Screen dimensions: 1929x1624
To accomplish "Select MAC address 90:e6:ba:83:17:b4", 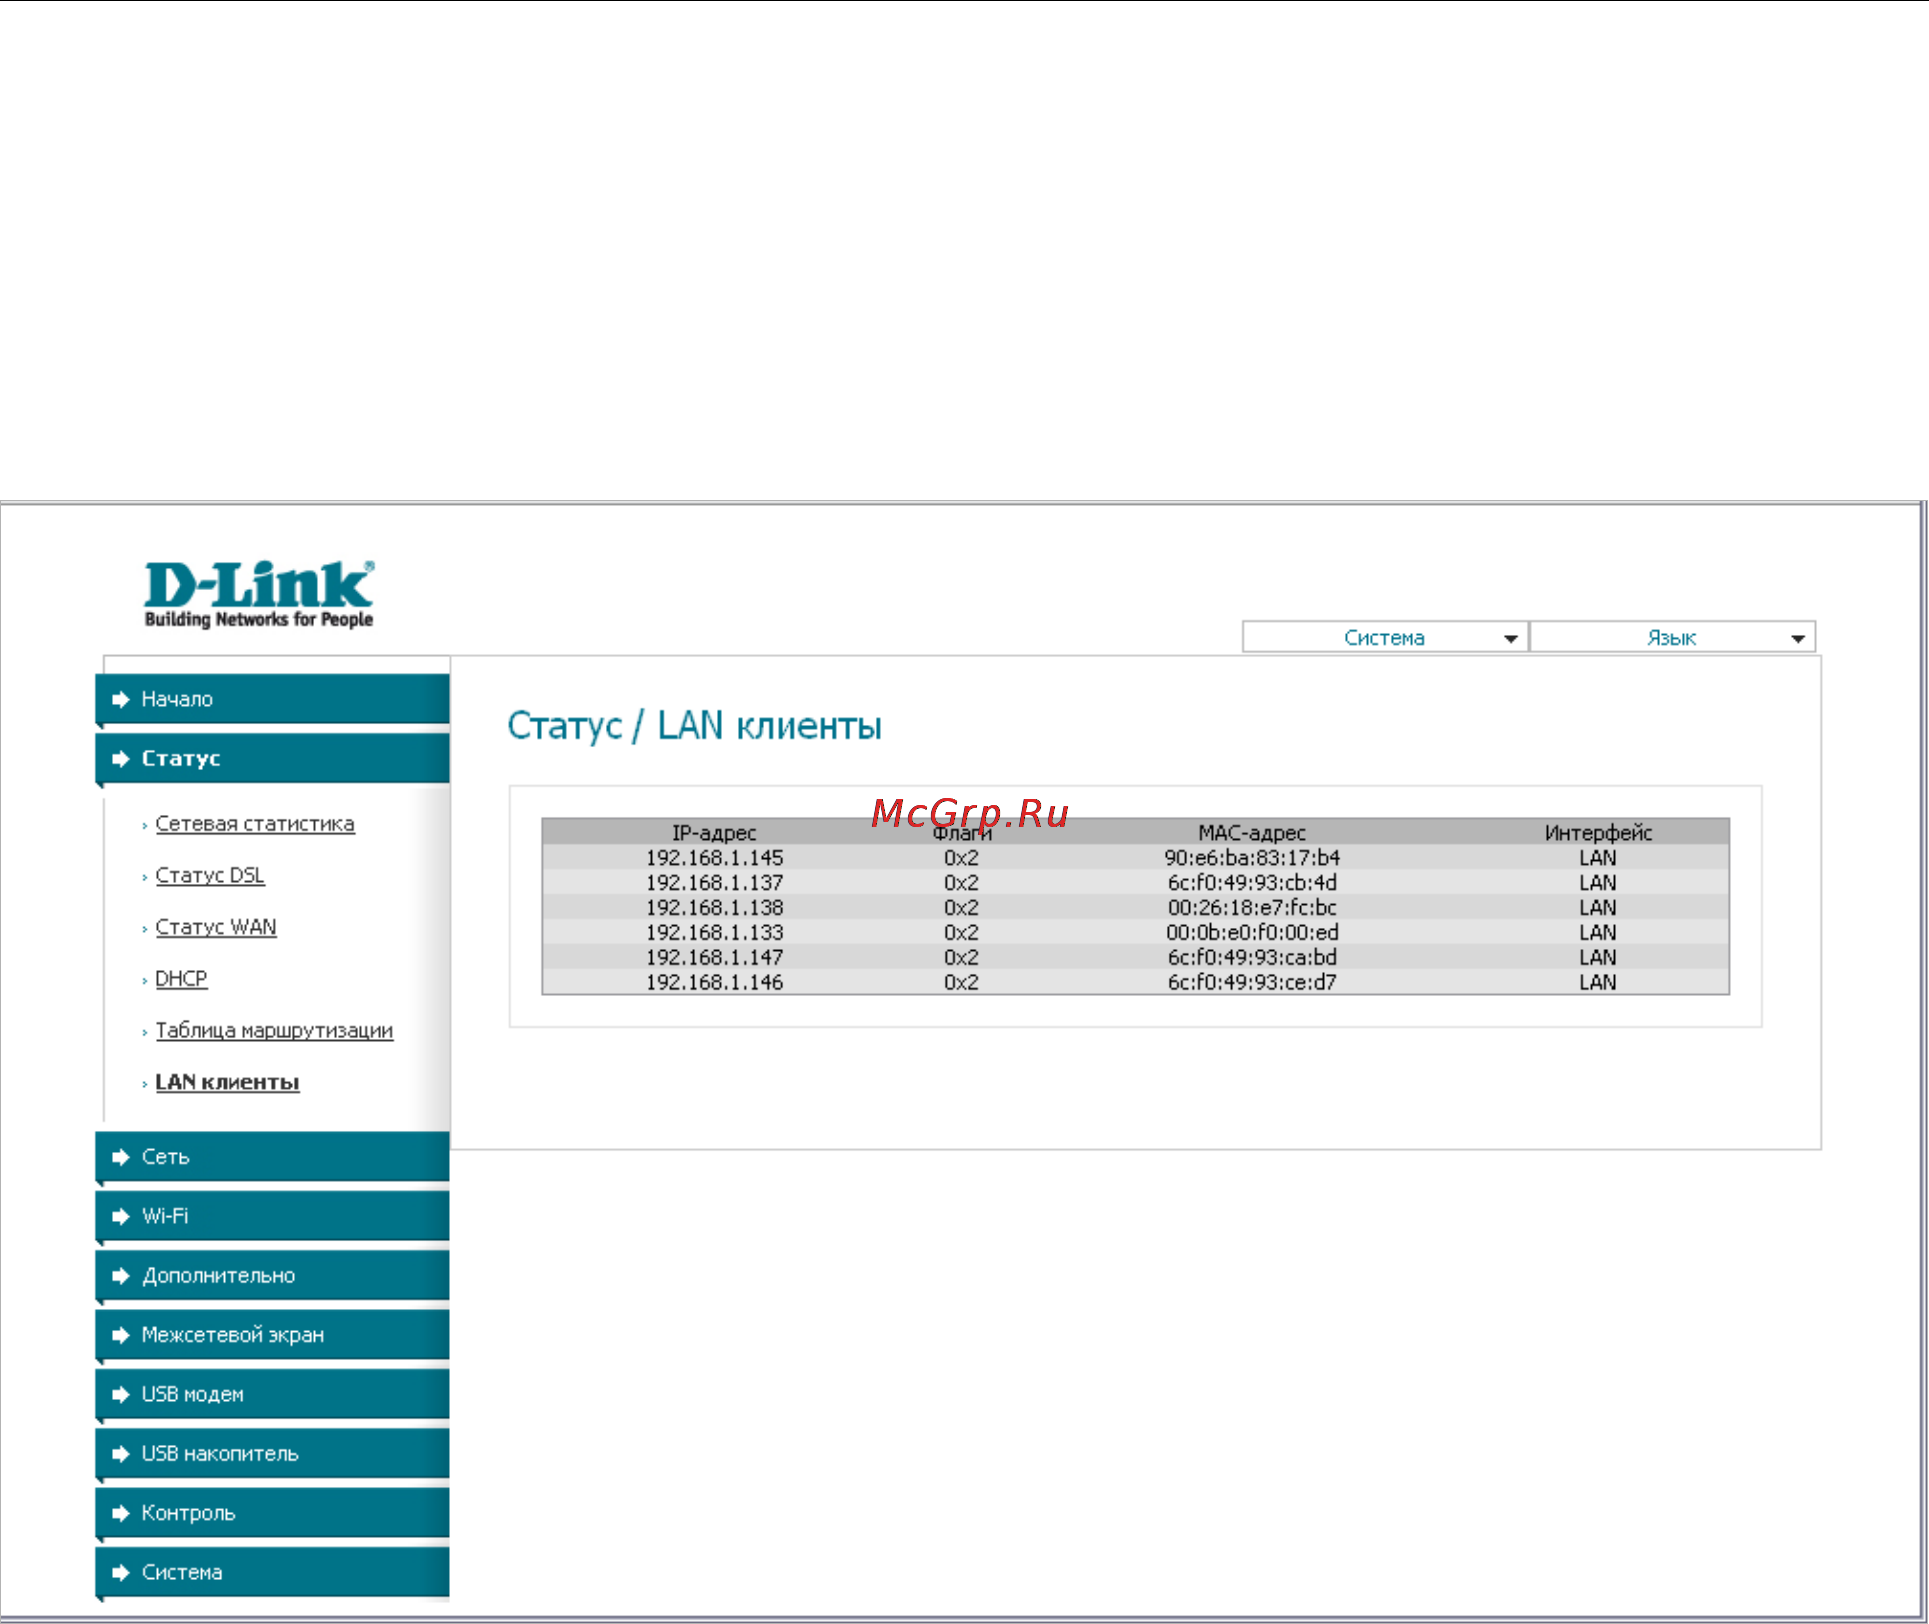I will pyautogui.click(x=1252, y=858).
